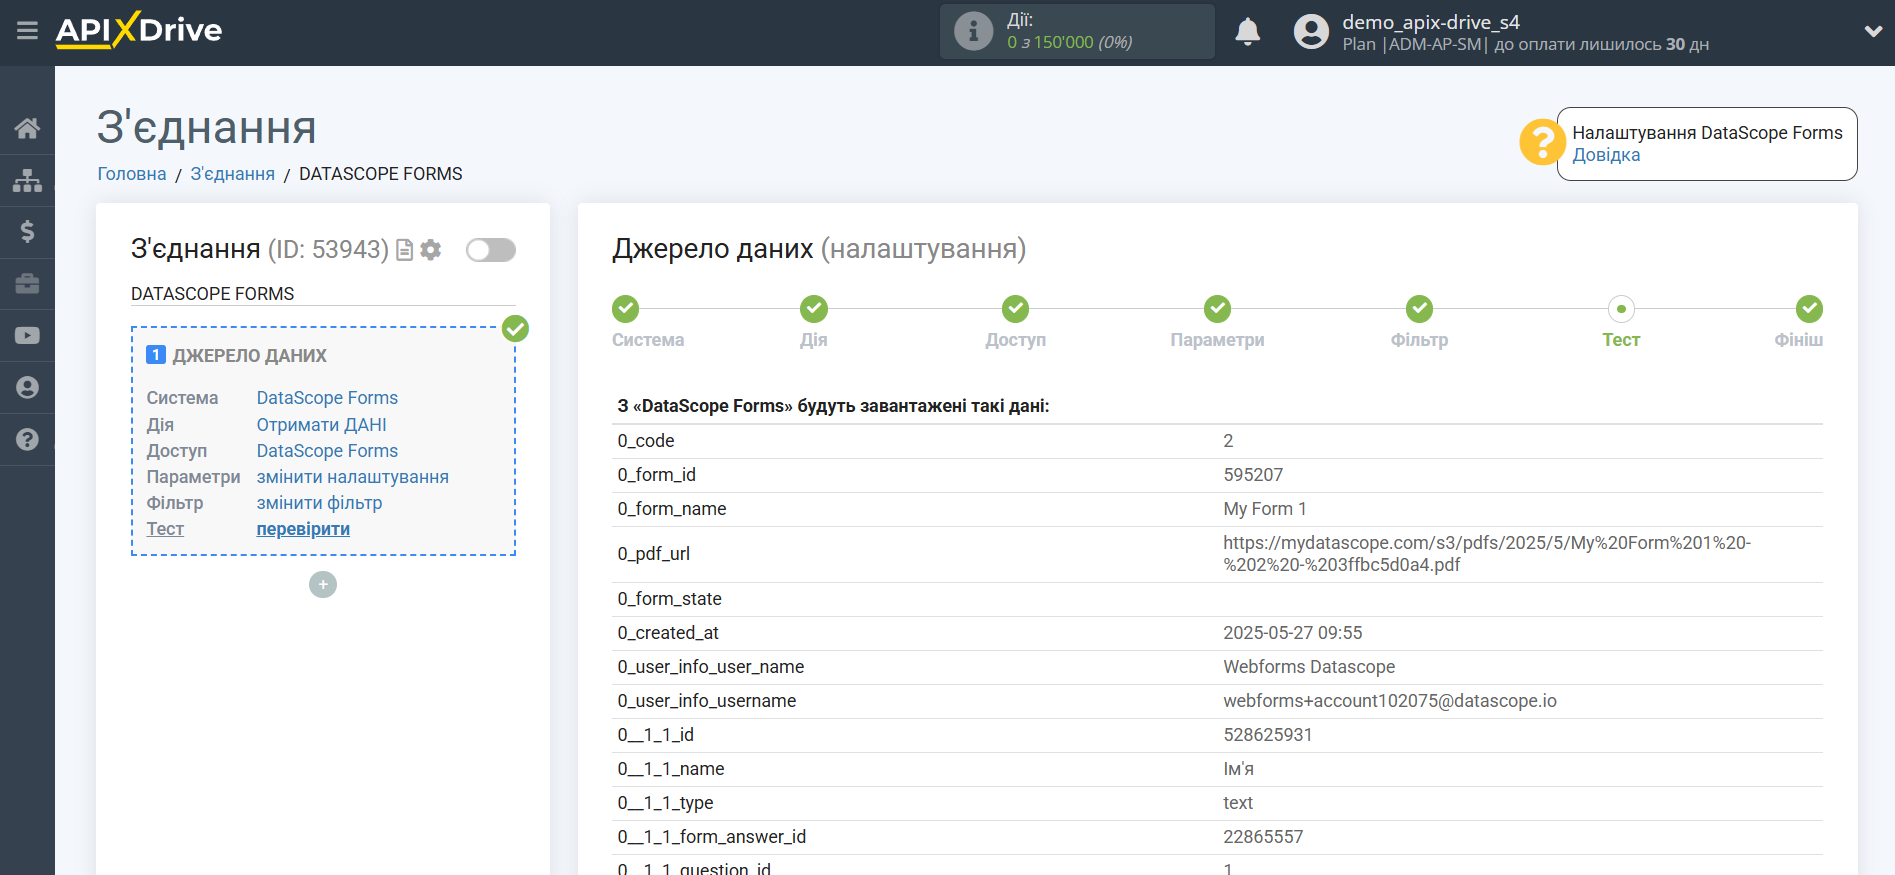Click змінити налаштування link
This screenshot has height=875, width=1895.
tap(352, 477)
